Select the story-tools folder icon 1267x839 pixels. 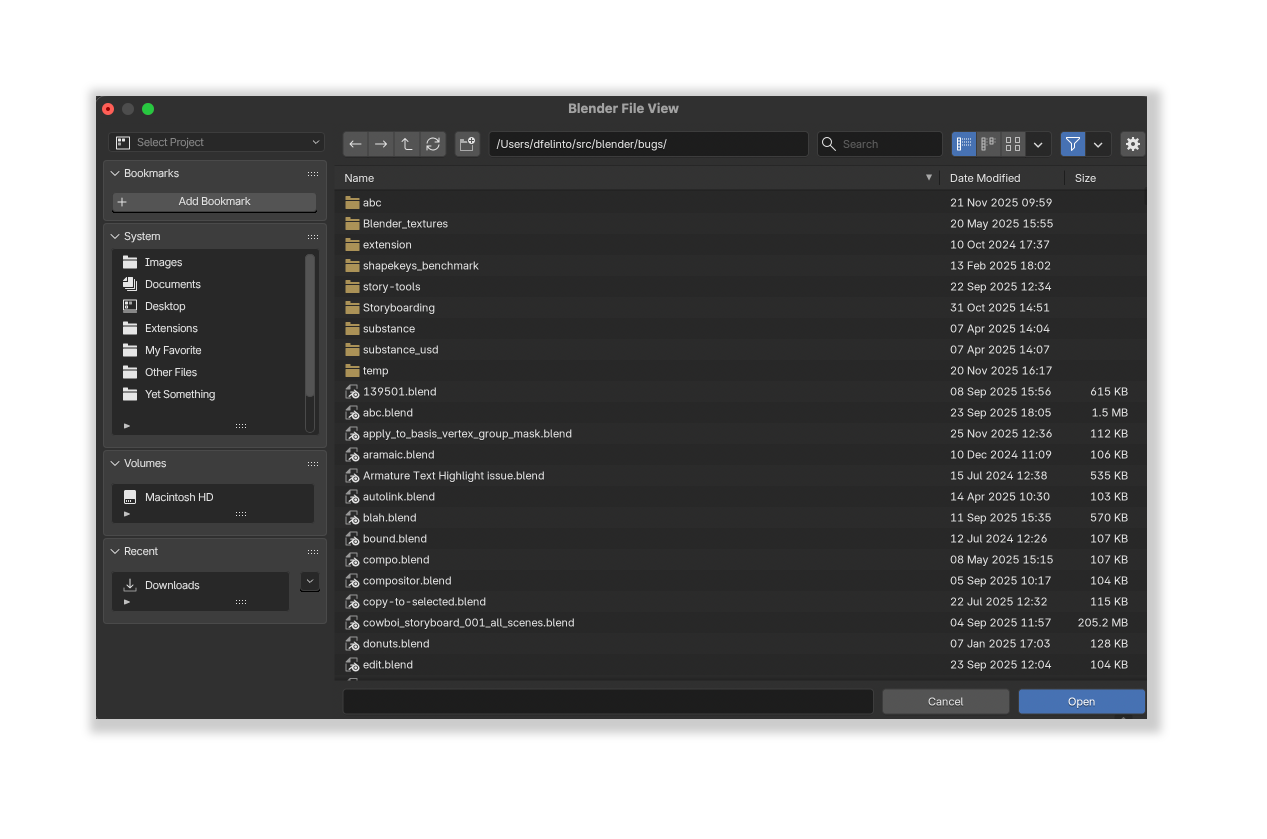click(352, 287)
